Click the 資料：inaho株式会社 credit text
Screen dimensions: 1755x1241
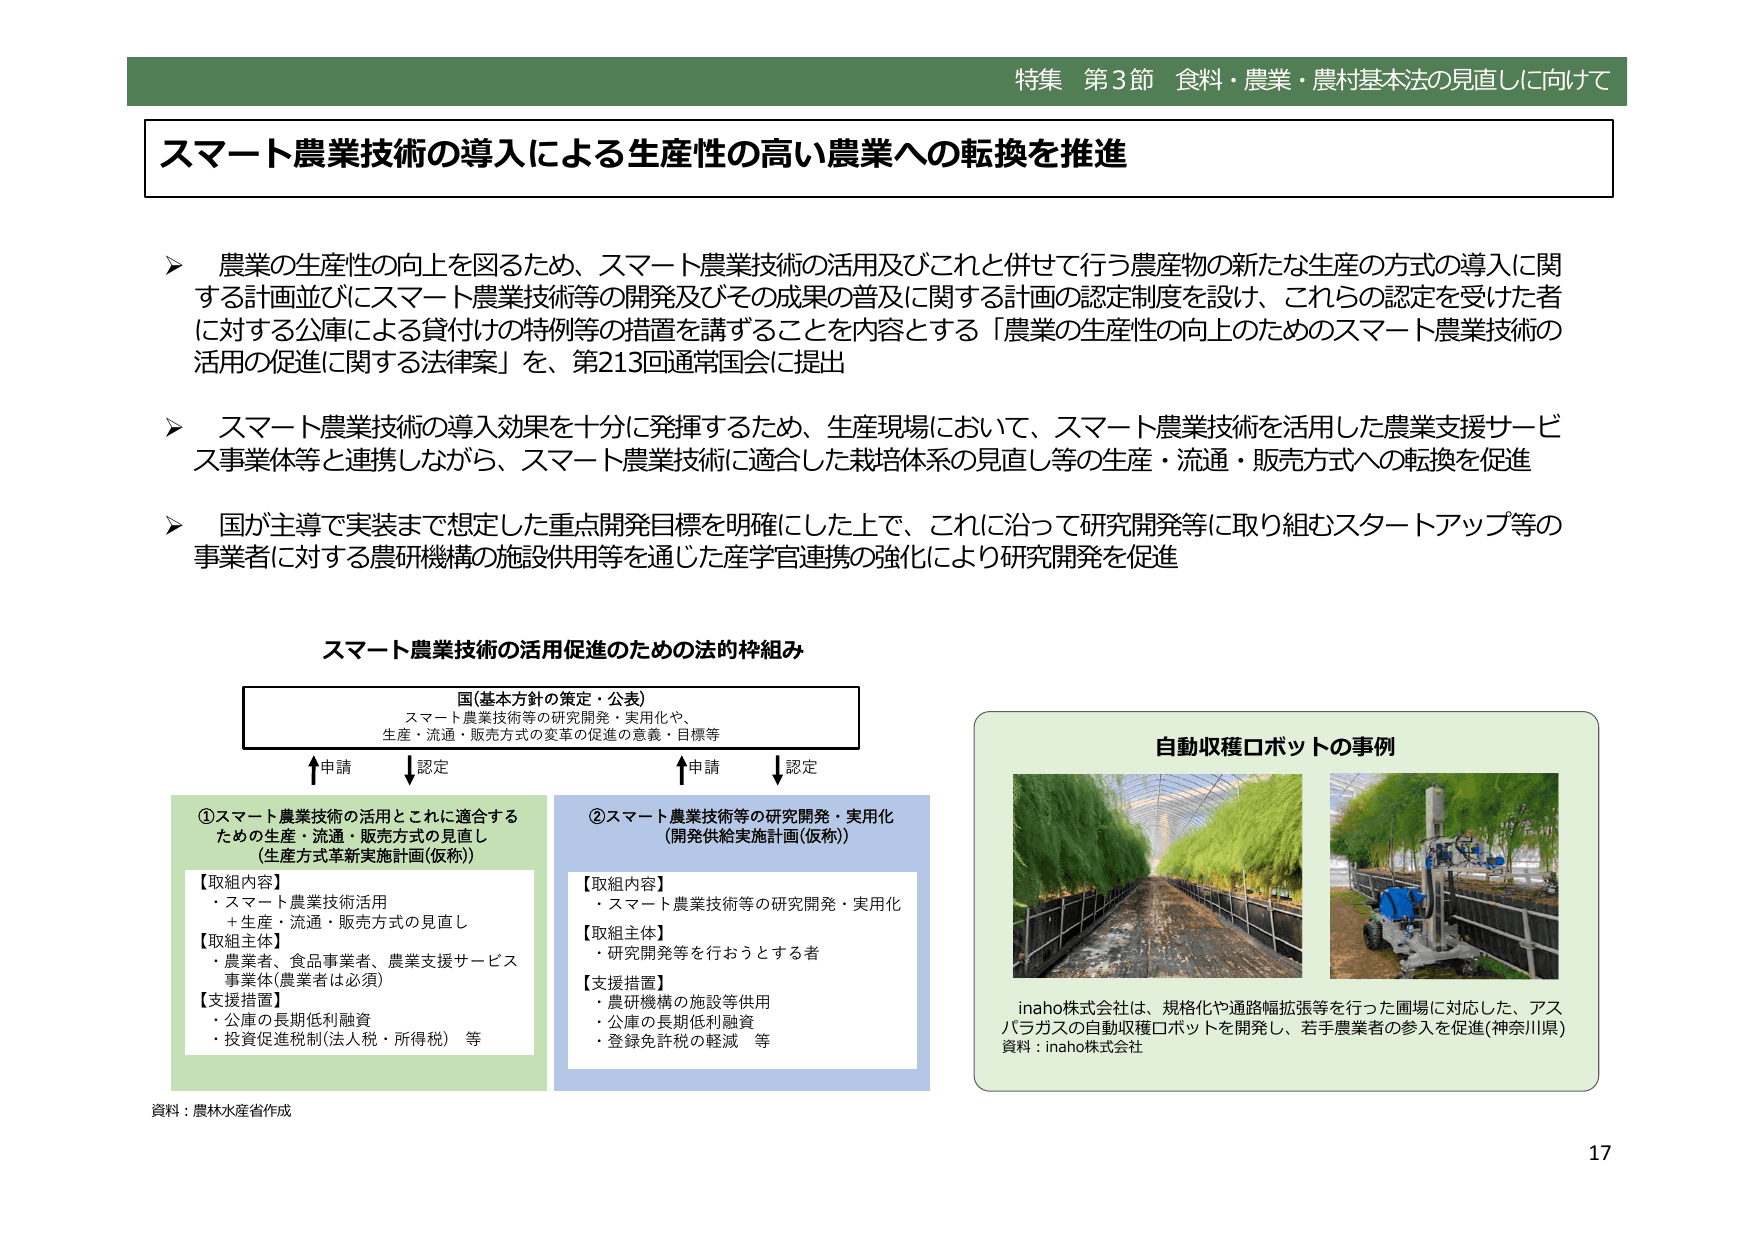1070,1050
